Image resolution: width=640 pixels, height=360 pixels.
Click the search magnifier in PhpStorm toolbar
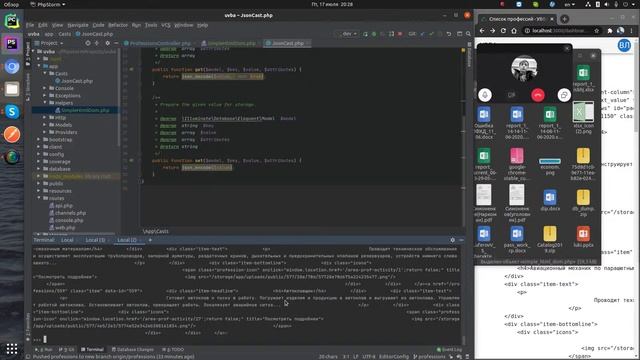tap(468, 34)
